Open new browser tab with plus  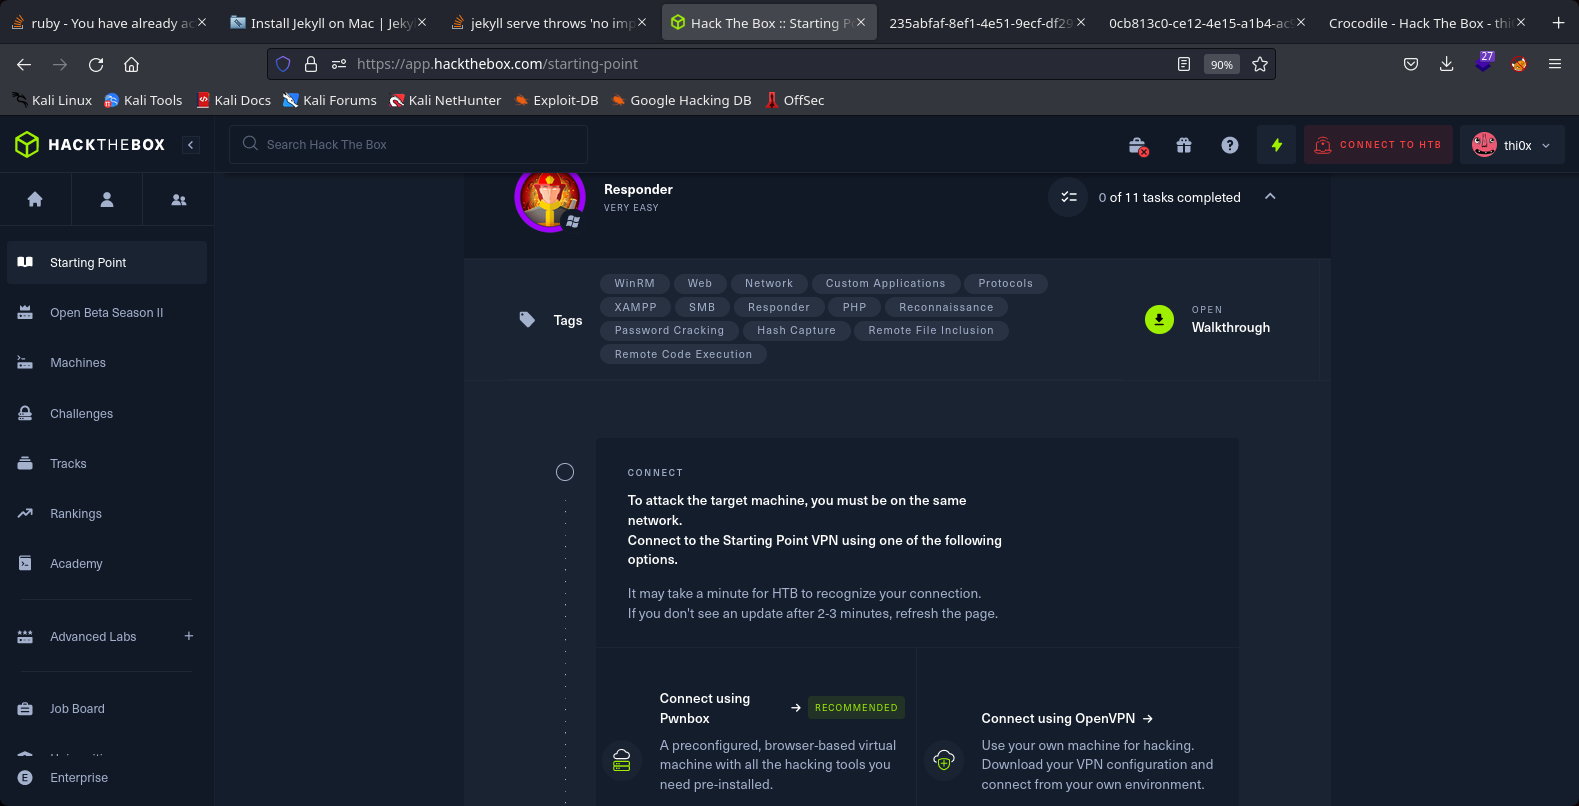click(x=1558, y=23)
